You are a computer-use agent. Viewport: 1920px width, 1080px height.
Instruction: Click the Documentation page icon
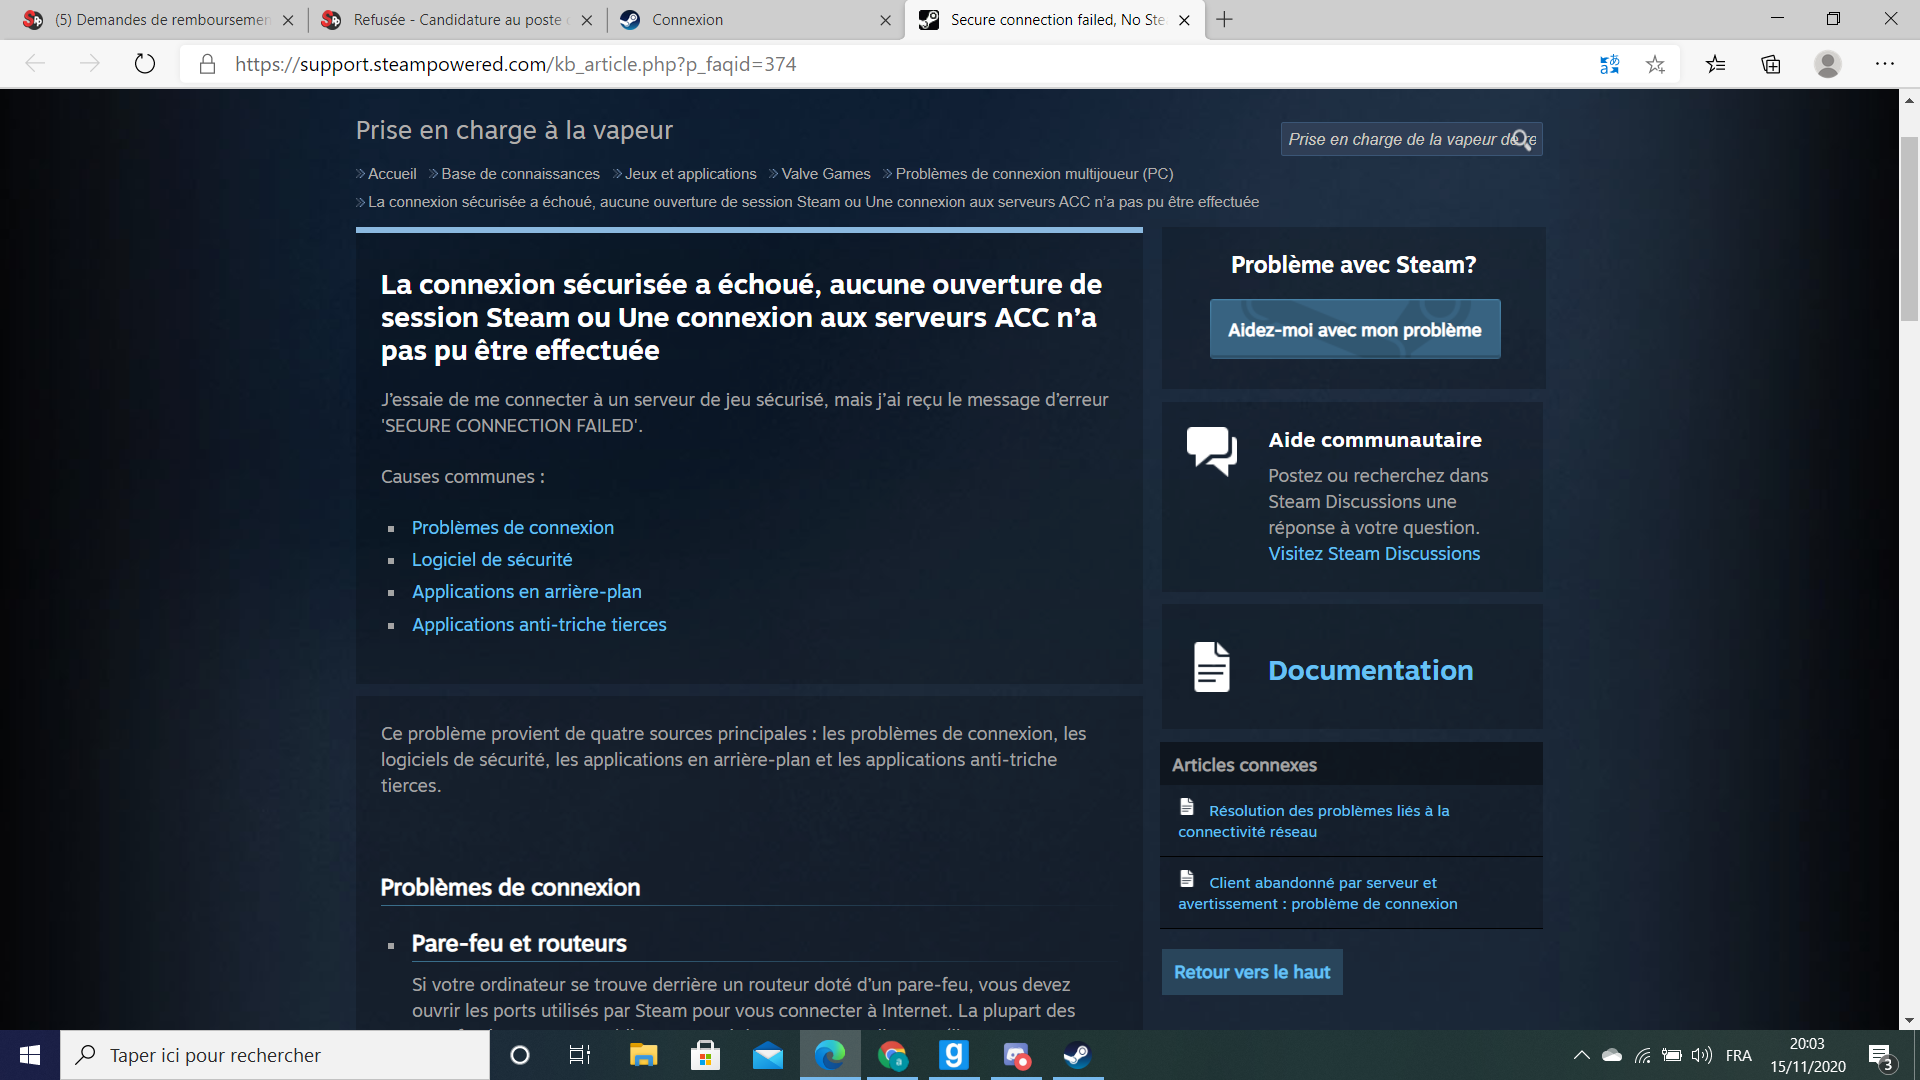point(1212,667)
